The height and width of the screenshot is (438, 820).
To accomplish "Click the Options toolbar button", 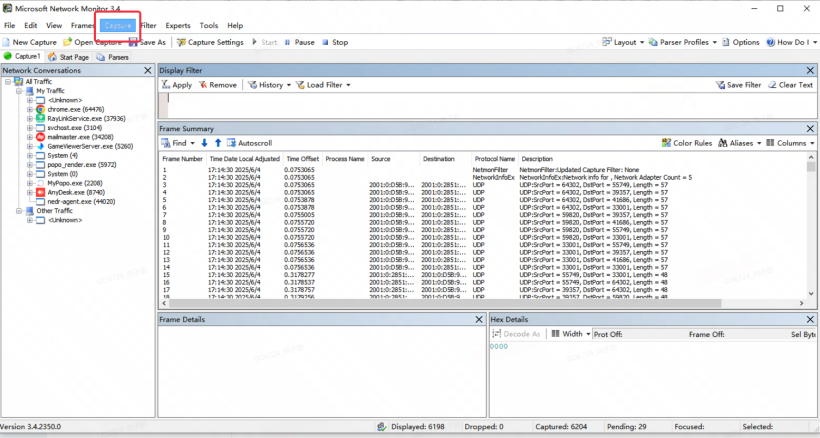I will click(x=741, y=42).
